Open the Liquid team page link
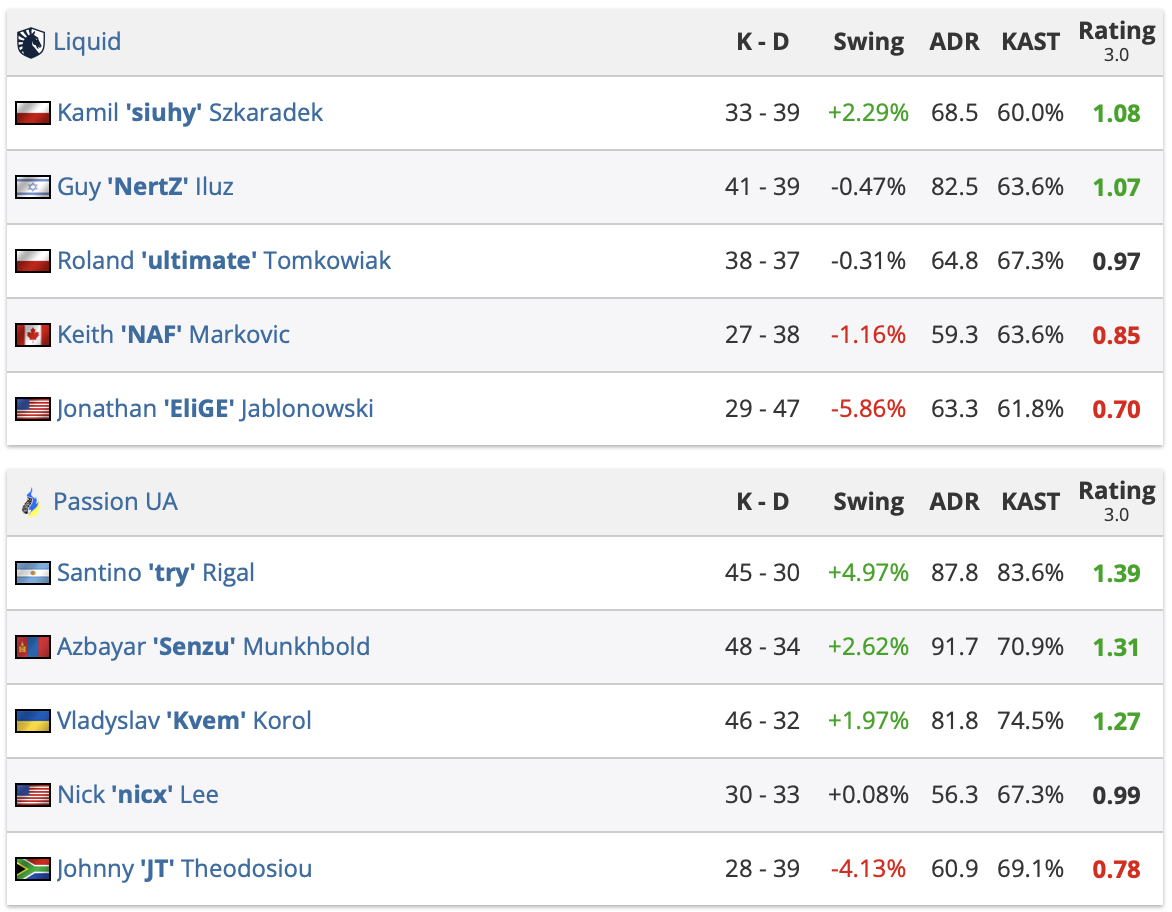This screenshot has width=1172, height=912. 87,42
